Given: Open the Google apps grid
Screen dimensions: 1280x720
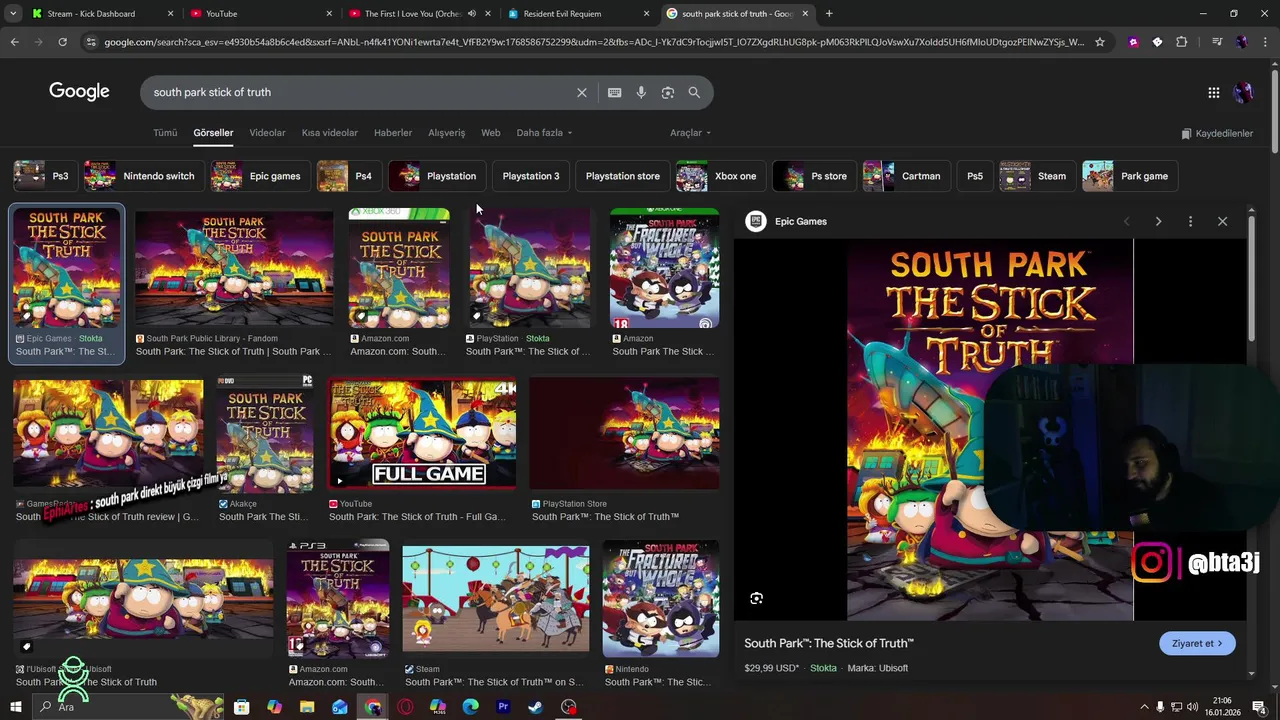Looking at the screenshot, I should 1214,92.
